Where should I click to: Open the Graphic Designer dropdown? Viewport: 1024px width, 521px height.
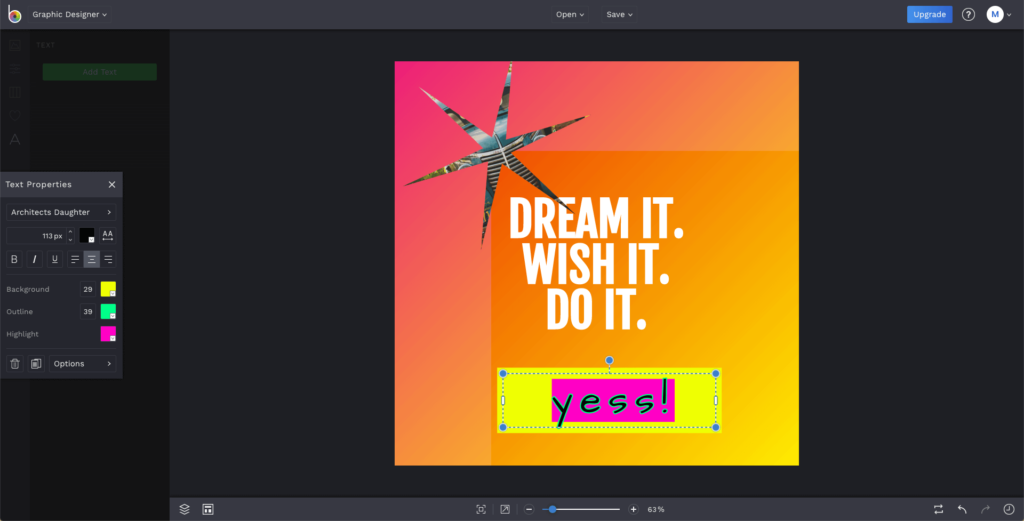70,15
